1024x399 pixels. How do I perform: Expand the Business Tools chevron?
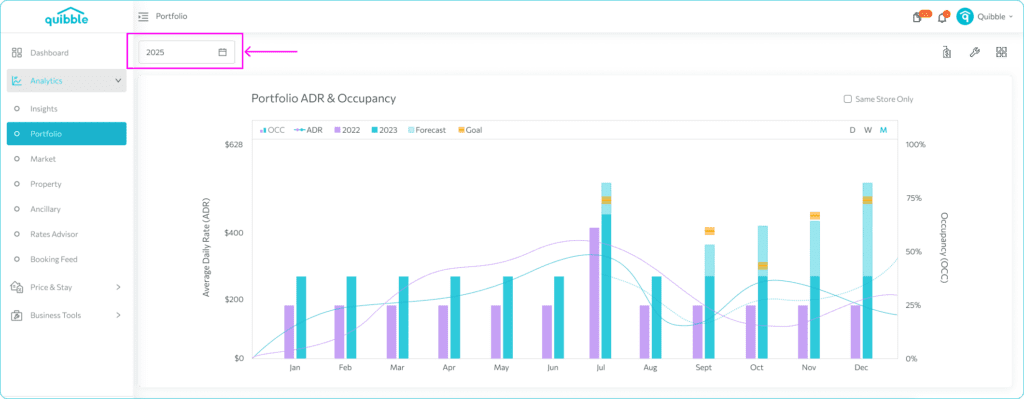coord(118,315)
